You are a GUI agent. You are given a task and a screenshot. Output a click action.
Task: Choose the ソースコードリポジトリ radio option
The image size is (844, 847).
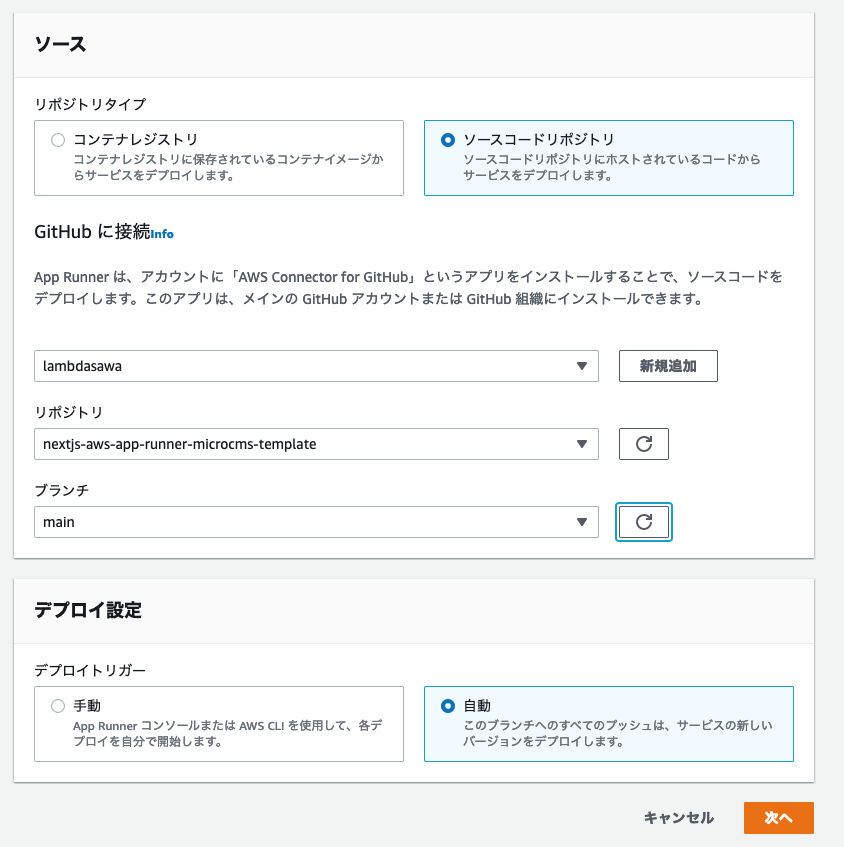tap(448, 140)
